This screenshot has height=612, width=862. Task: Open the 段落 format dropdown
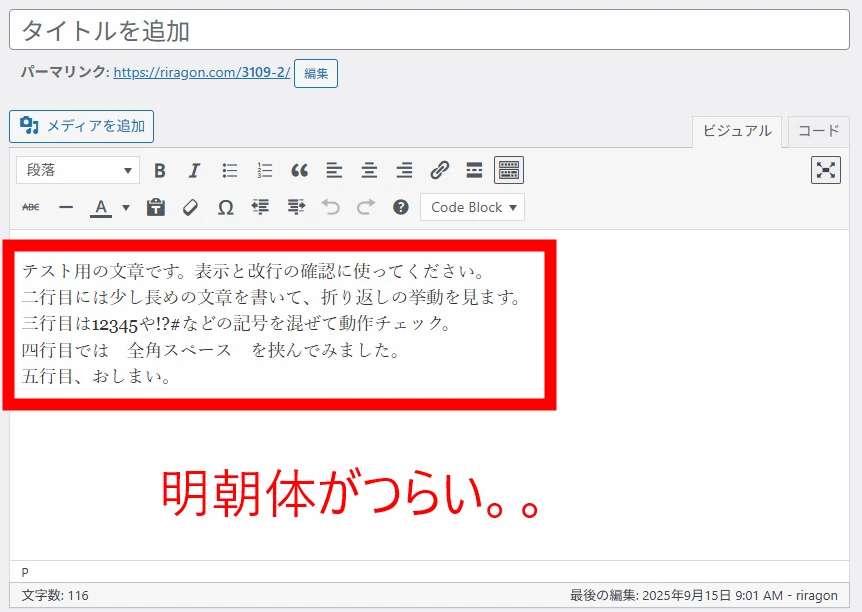point(77,170)
